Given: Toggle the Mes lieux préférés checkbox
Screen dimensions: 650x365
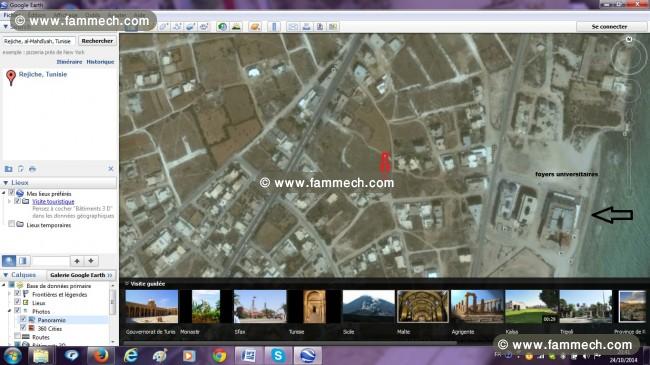Looking at the screenshot, I should coord(12,193).
